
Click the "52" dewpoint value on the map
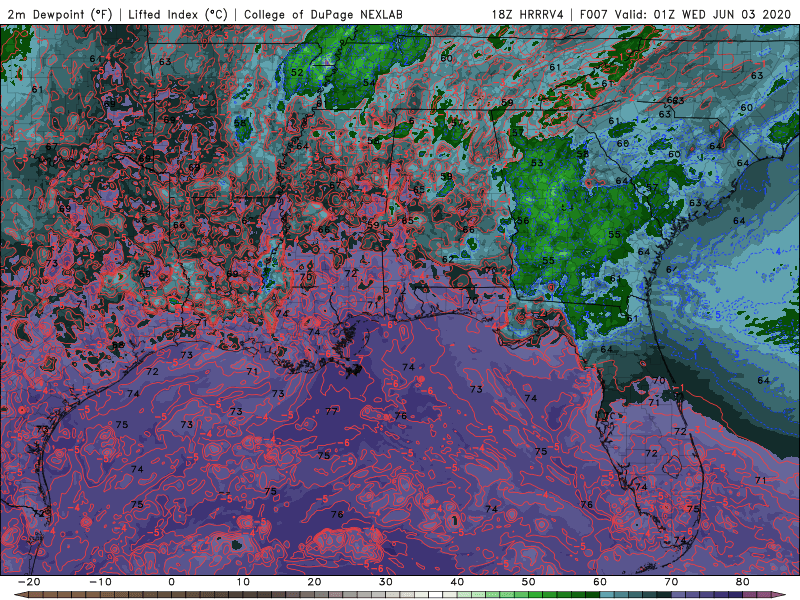click(x=297, y=72)
